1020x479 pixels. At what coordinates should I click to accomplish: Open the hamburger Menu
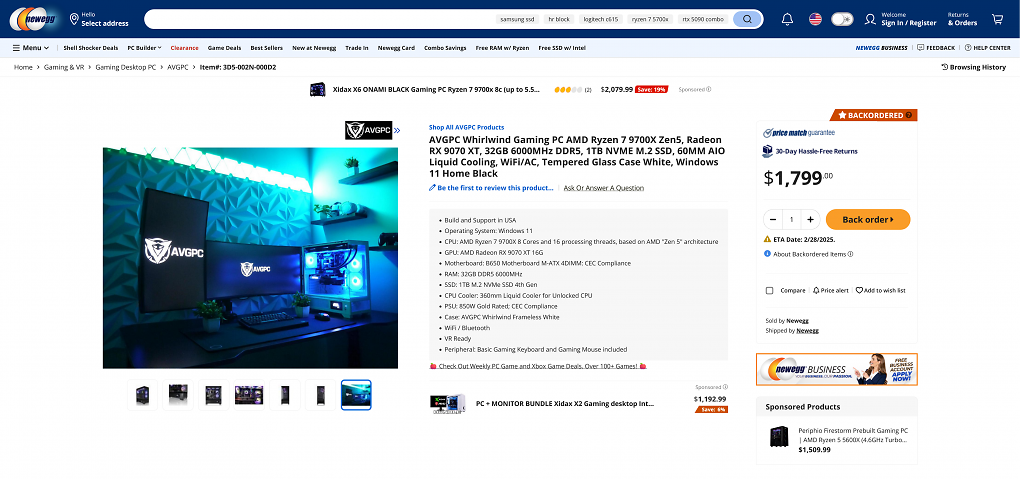click(x=30, y=48)
